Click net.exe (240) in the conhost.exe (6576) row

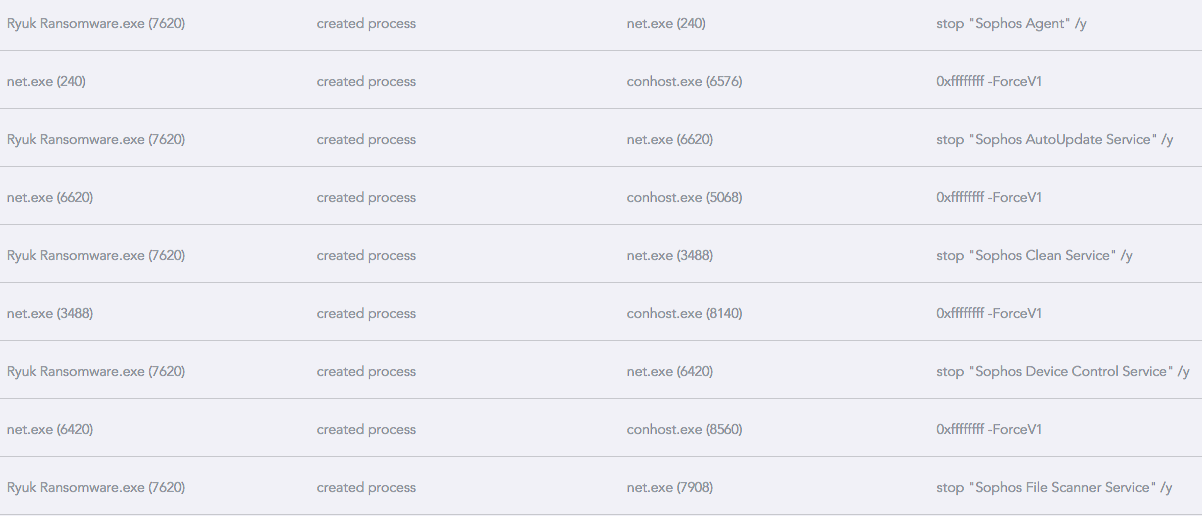point(46,81)
